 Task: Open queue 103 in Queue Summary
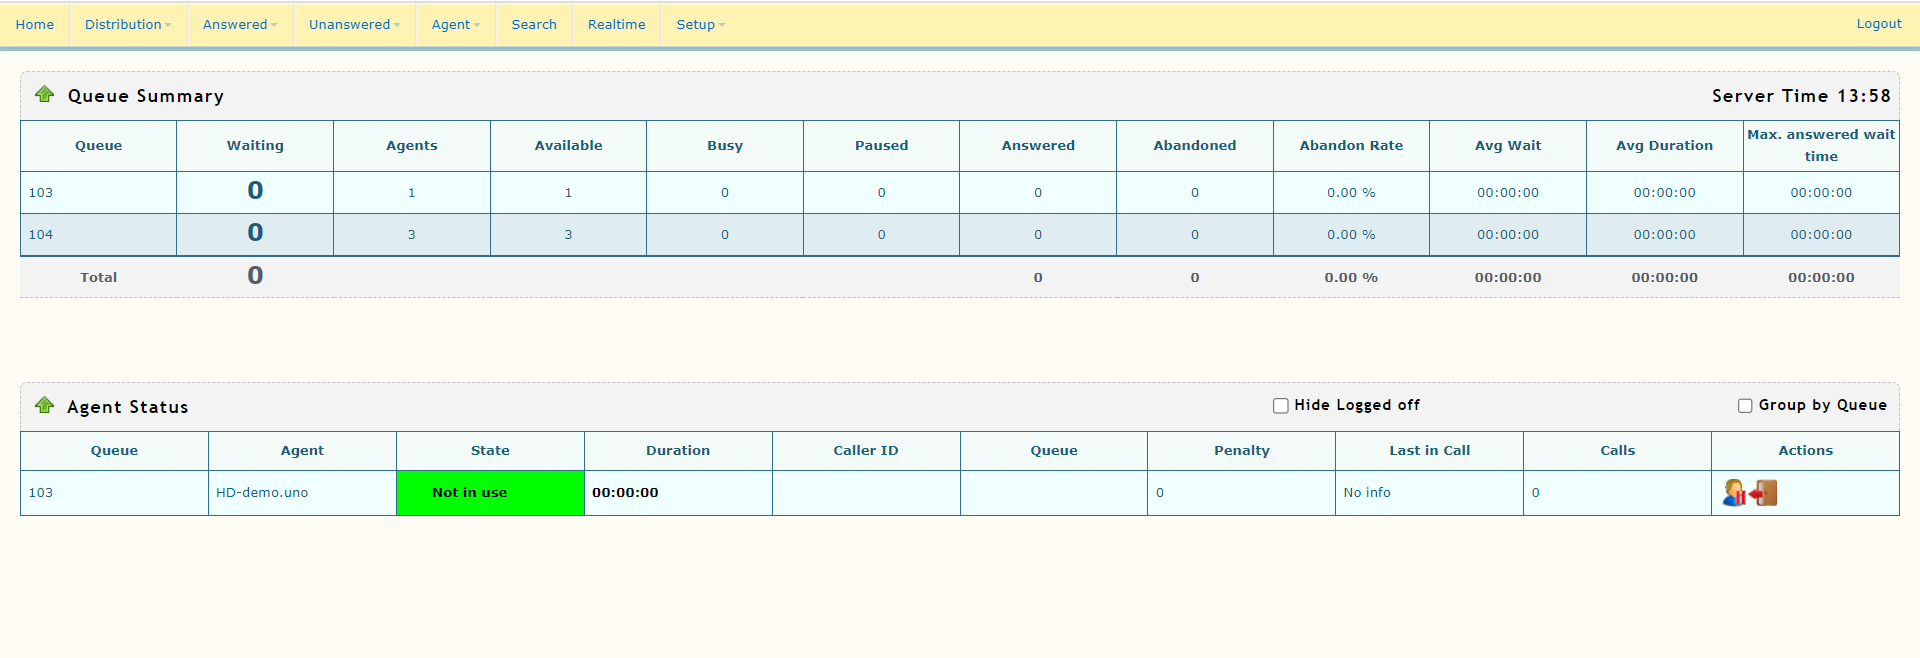(41, 193)
